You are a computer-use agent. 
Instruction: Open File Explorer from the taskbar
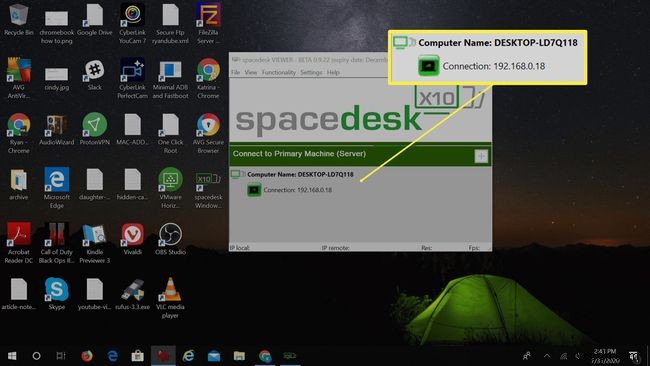click(x=239, y=356)
